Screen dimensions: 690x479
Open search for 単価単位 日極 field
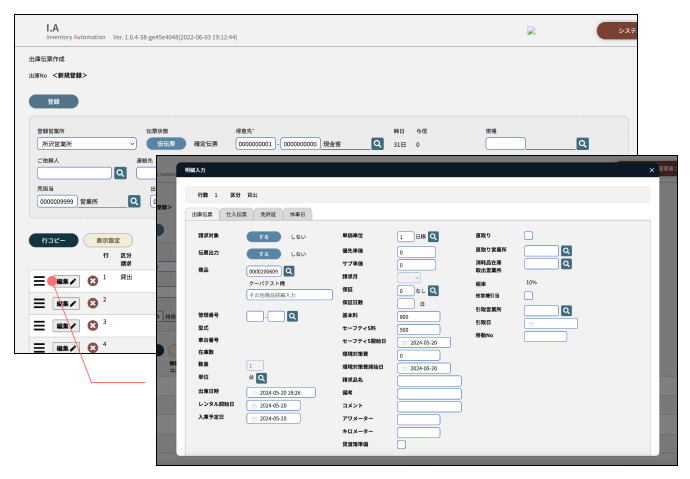[433, 237]
